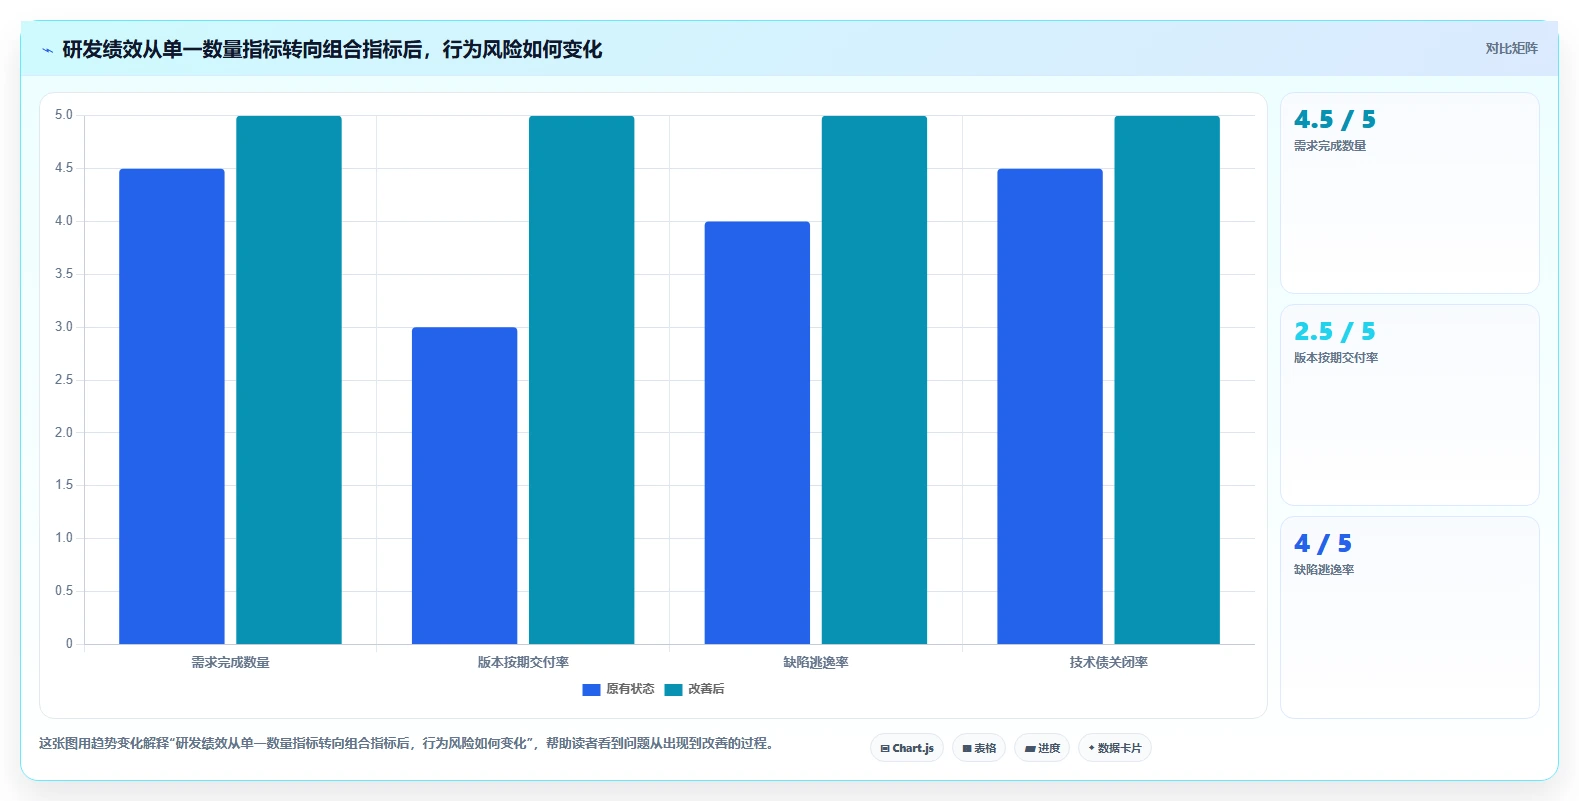This screenshot has width=1579, height=801.
Task: Click the blue 原有状态 legend color box
Action: click(x=591, y=689)
